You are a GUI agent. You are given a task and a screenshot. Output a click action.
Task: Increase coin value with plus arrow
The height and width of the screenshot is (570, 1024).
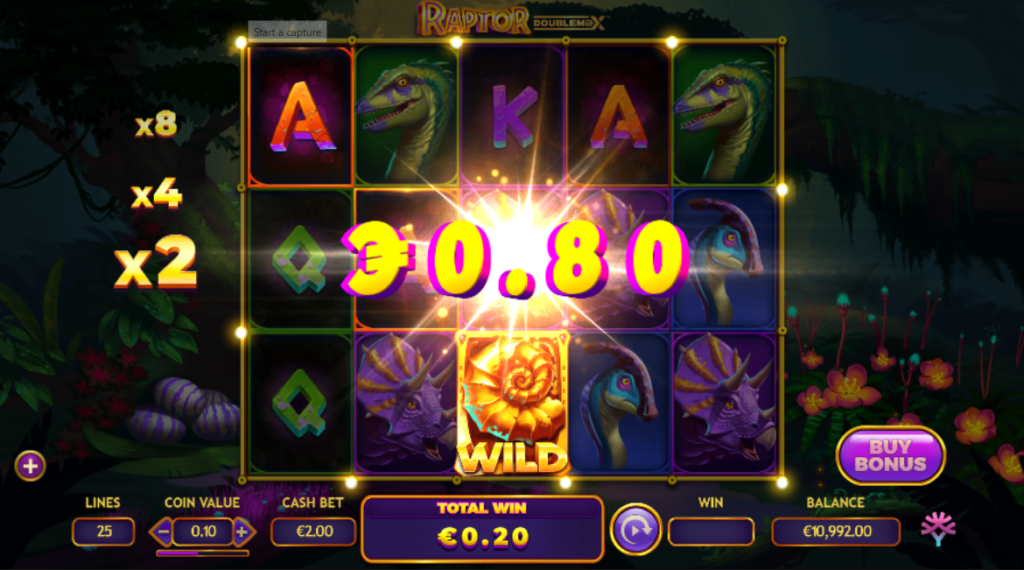(243, 531)
